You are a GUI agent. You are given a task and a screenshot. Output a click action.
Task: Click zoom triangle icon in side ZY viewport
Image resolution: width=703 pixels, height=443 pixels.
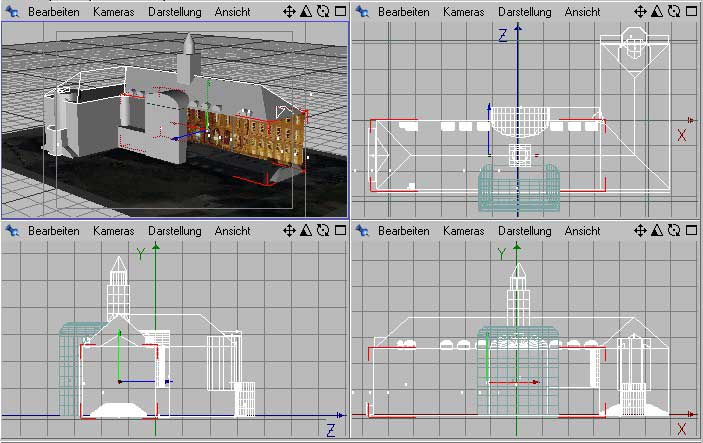306,230
